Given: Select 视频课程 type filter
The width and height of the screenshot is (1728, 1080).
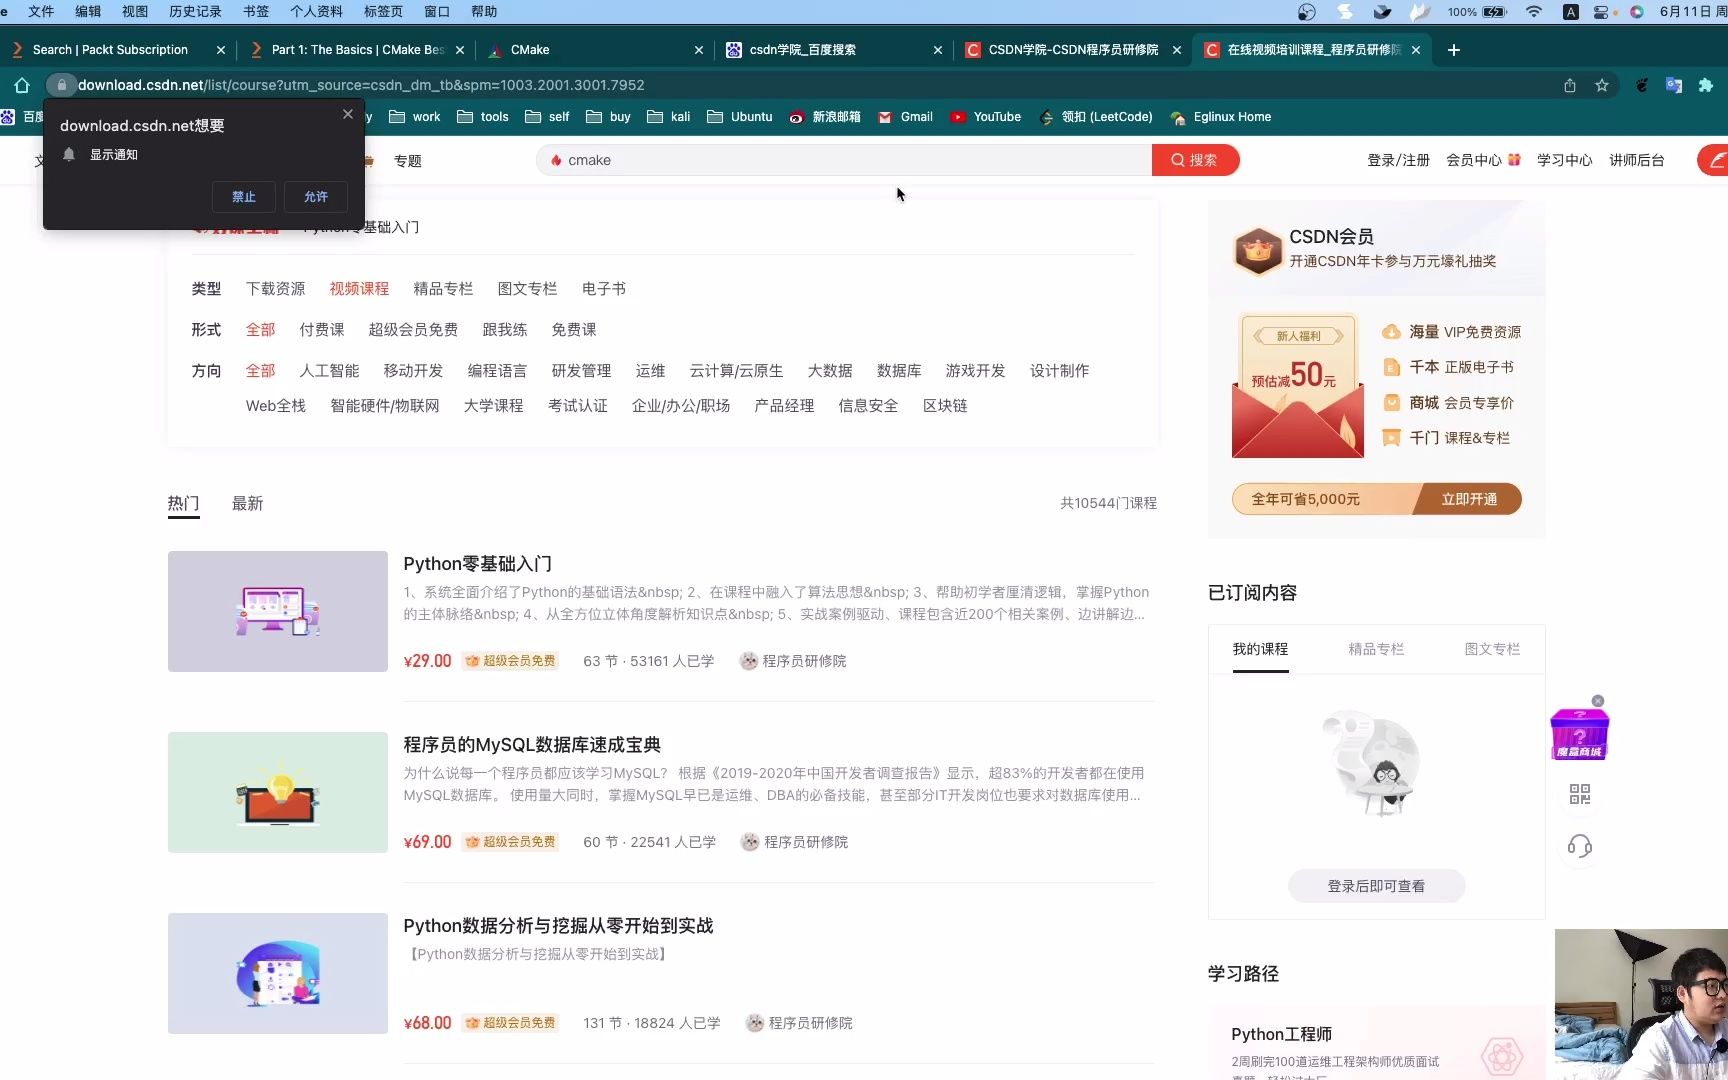Looking at the screenshot, I should coord(359,289).
